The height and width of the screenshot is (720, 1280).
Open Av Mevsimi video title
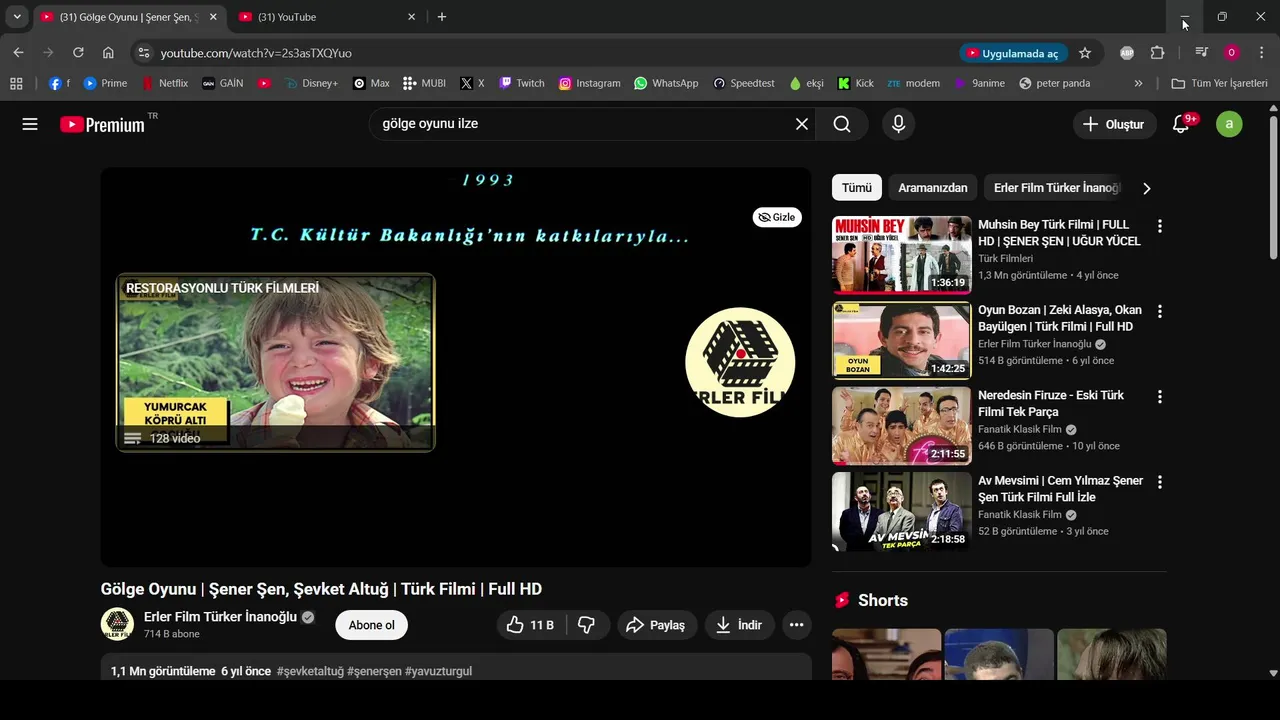coord(1060,489)
